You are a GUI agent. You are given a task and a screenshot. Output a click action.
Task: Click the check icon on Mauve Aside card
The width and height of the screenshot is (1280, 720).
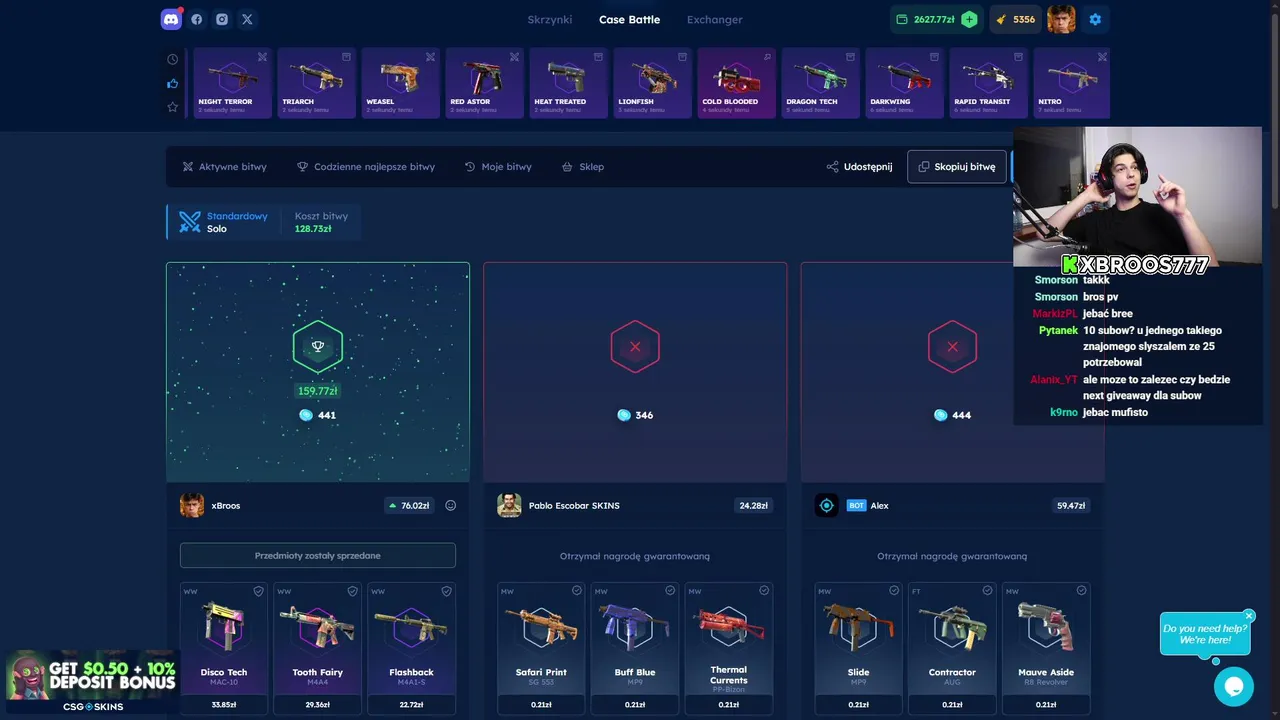click(x=1081, y=591)
